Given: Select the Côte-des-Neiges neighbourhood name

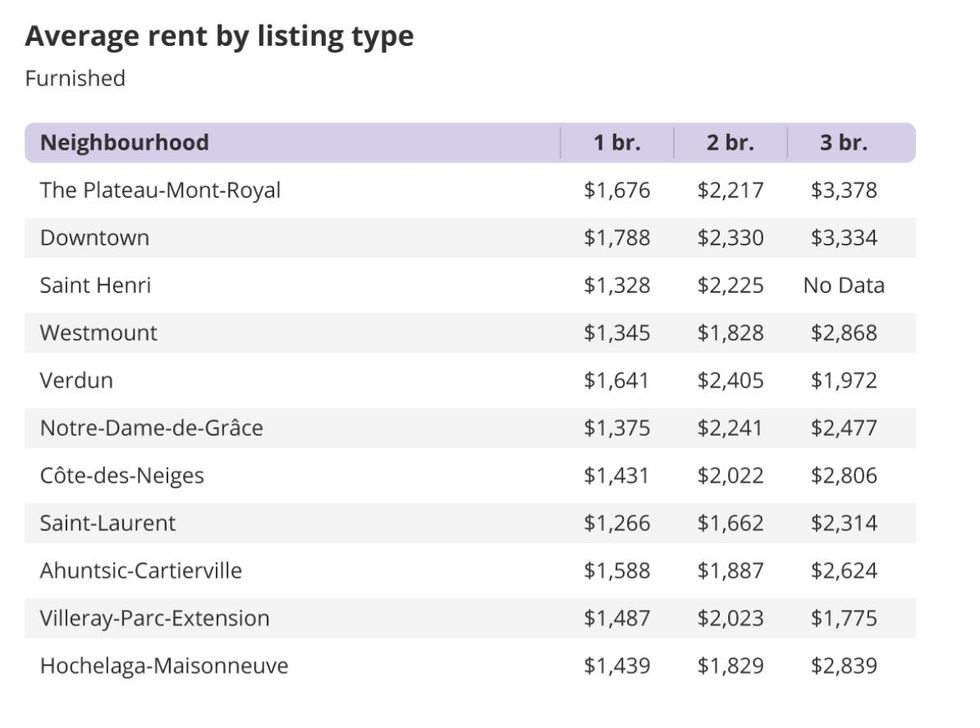Looking at the screenshot, I should (121, 475).
